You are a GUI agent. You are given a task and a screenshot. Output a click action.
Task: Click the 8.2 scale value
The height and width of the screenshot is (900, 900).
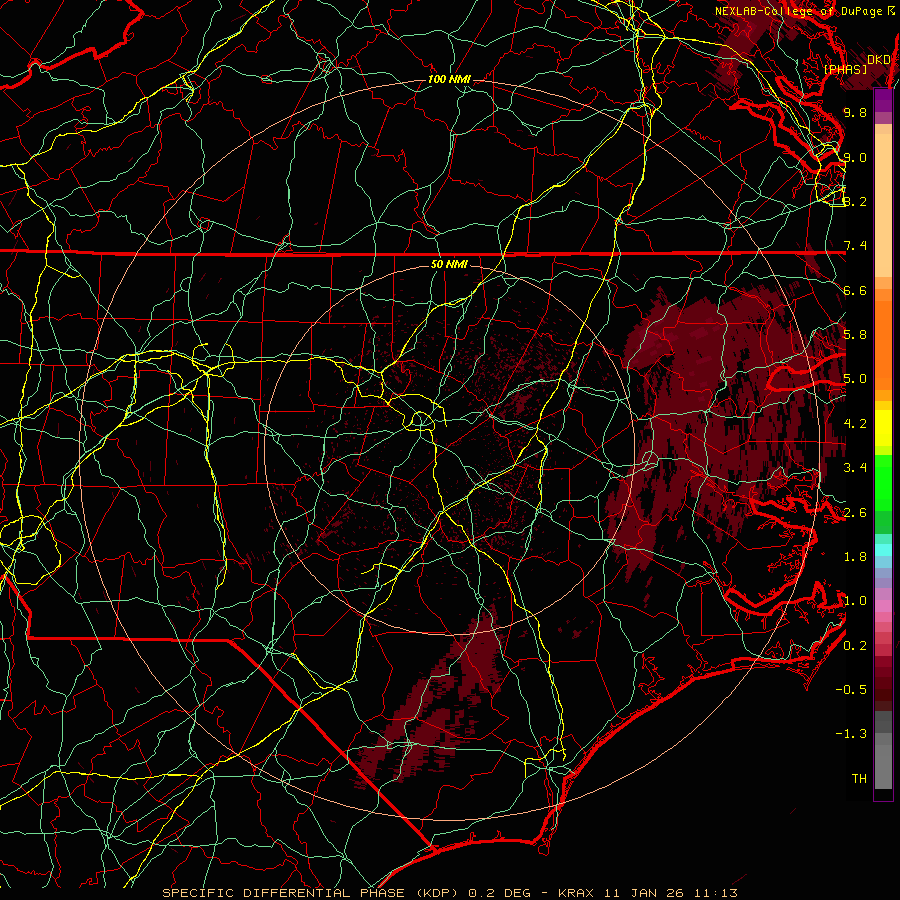[855, 201]
